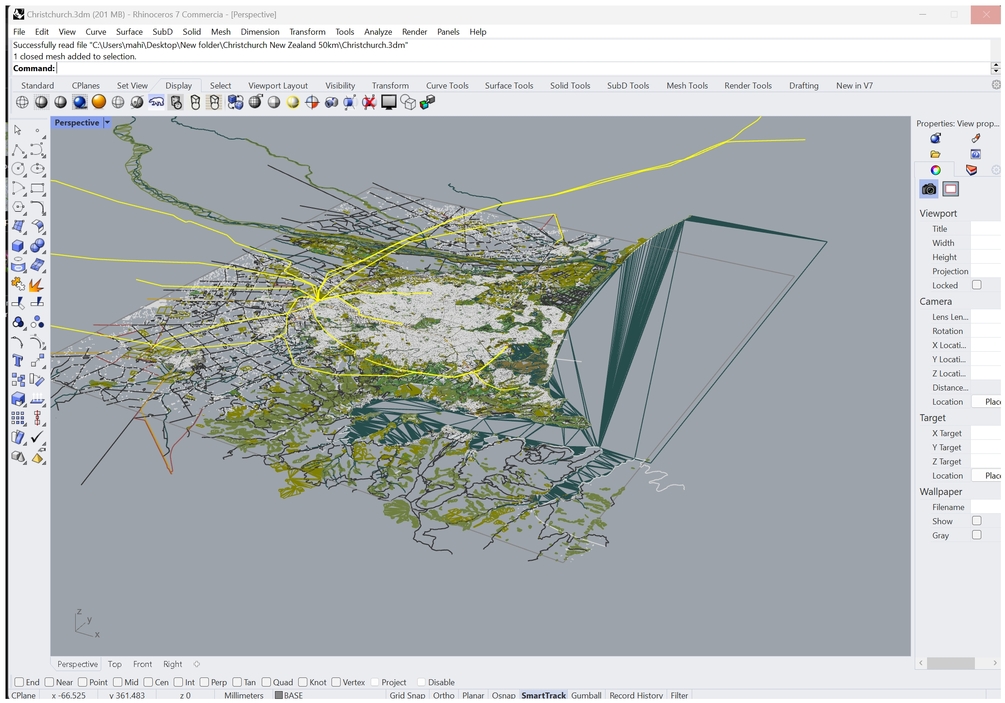The width and height of the screenshot is (1005, 703).
Task: Open the color wheel properties tab
Action: click(x=936, y=170)
